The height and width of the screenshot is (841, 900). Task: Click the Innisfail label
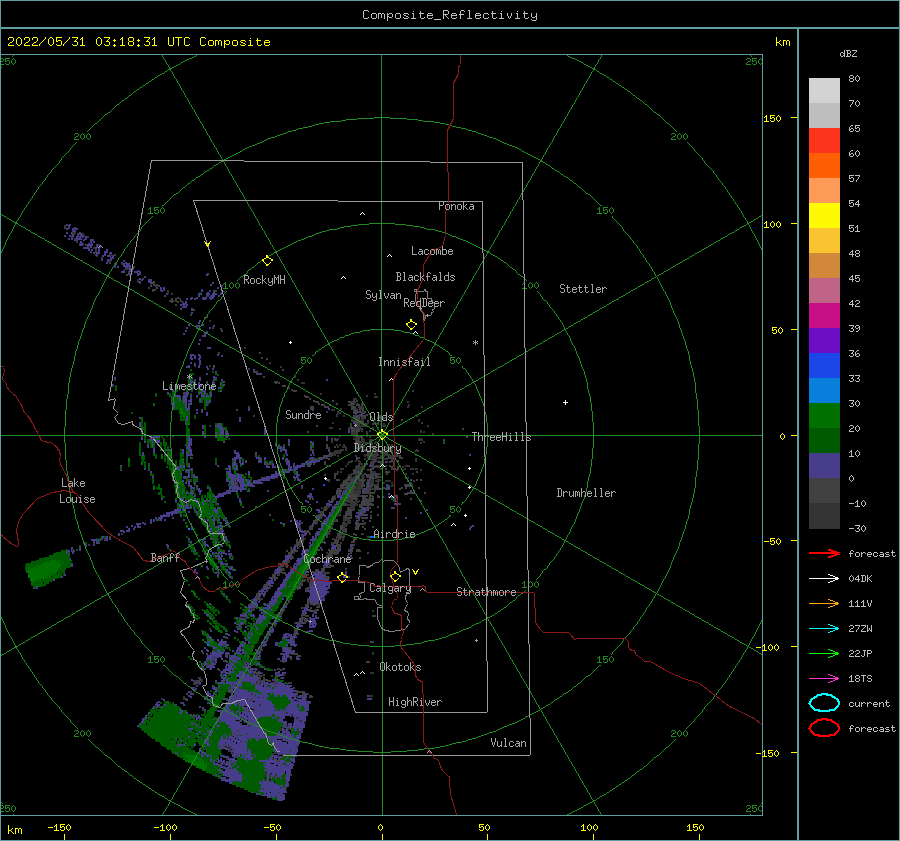tap(404, 362)
